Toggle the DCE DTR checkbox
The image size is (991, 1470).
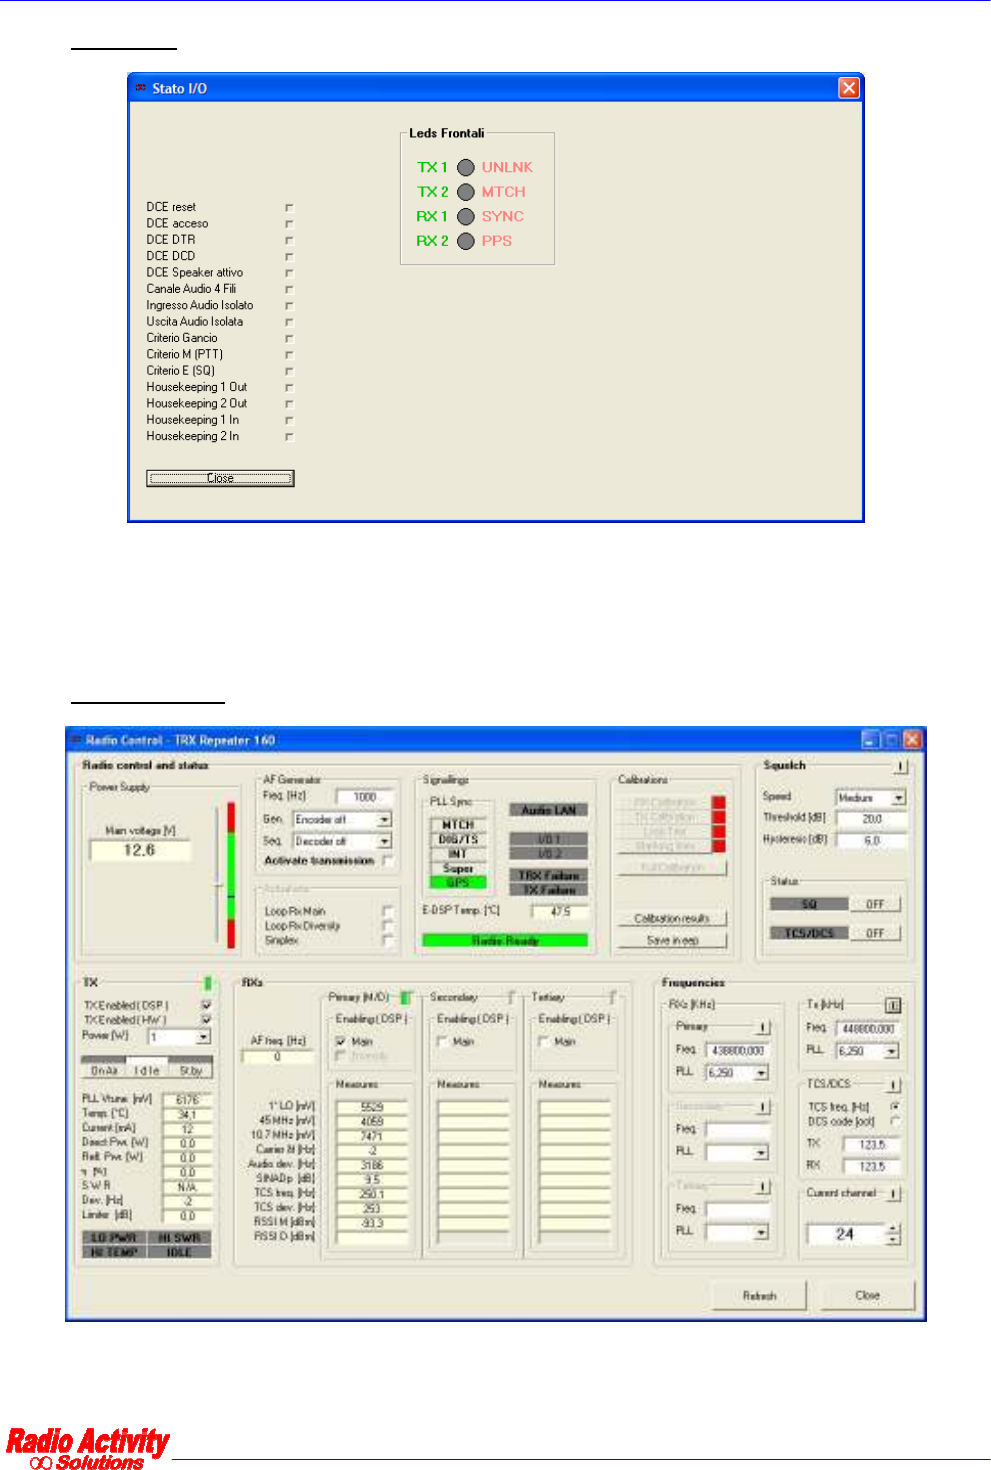click(x=289, y=240)
